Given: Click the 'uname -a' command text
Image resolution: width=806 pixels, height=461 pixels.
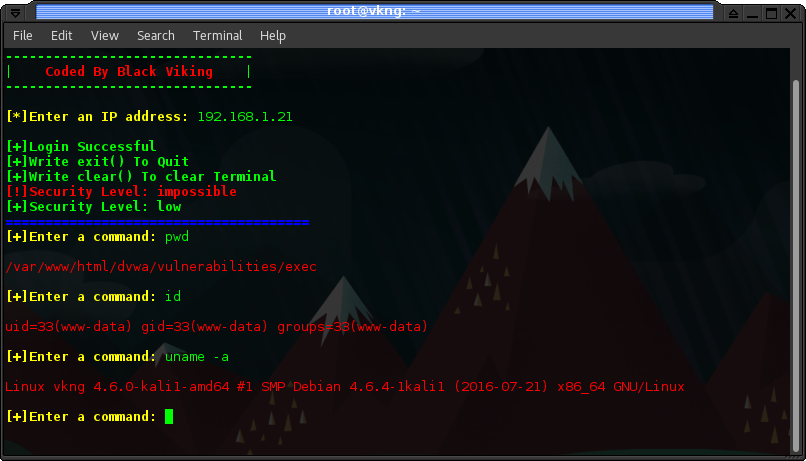Looking at the screenshot, I should pos(197,357).
